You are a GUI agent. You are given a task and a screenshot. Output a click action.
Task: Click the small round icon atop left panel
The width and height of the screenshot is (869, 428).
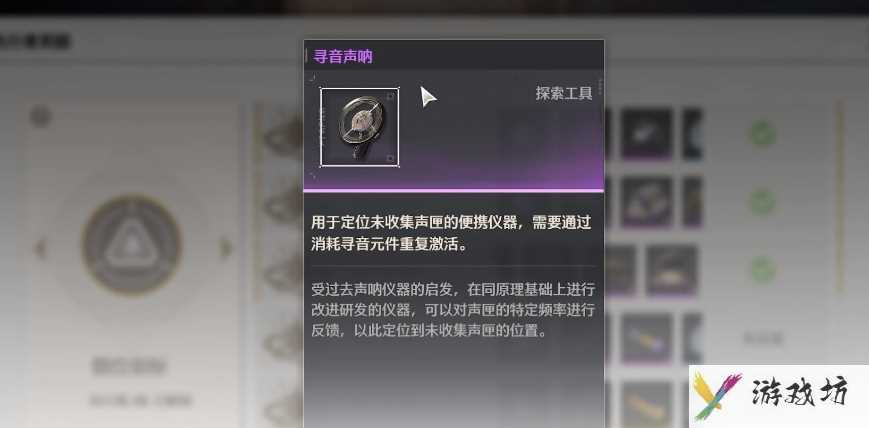[x=40, y=116]
